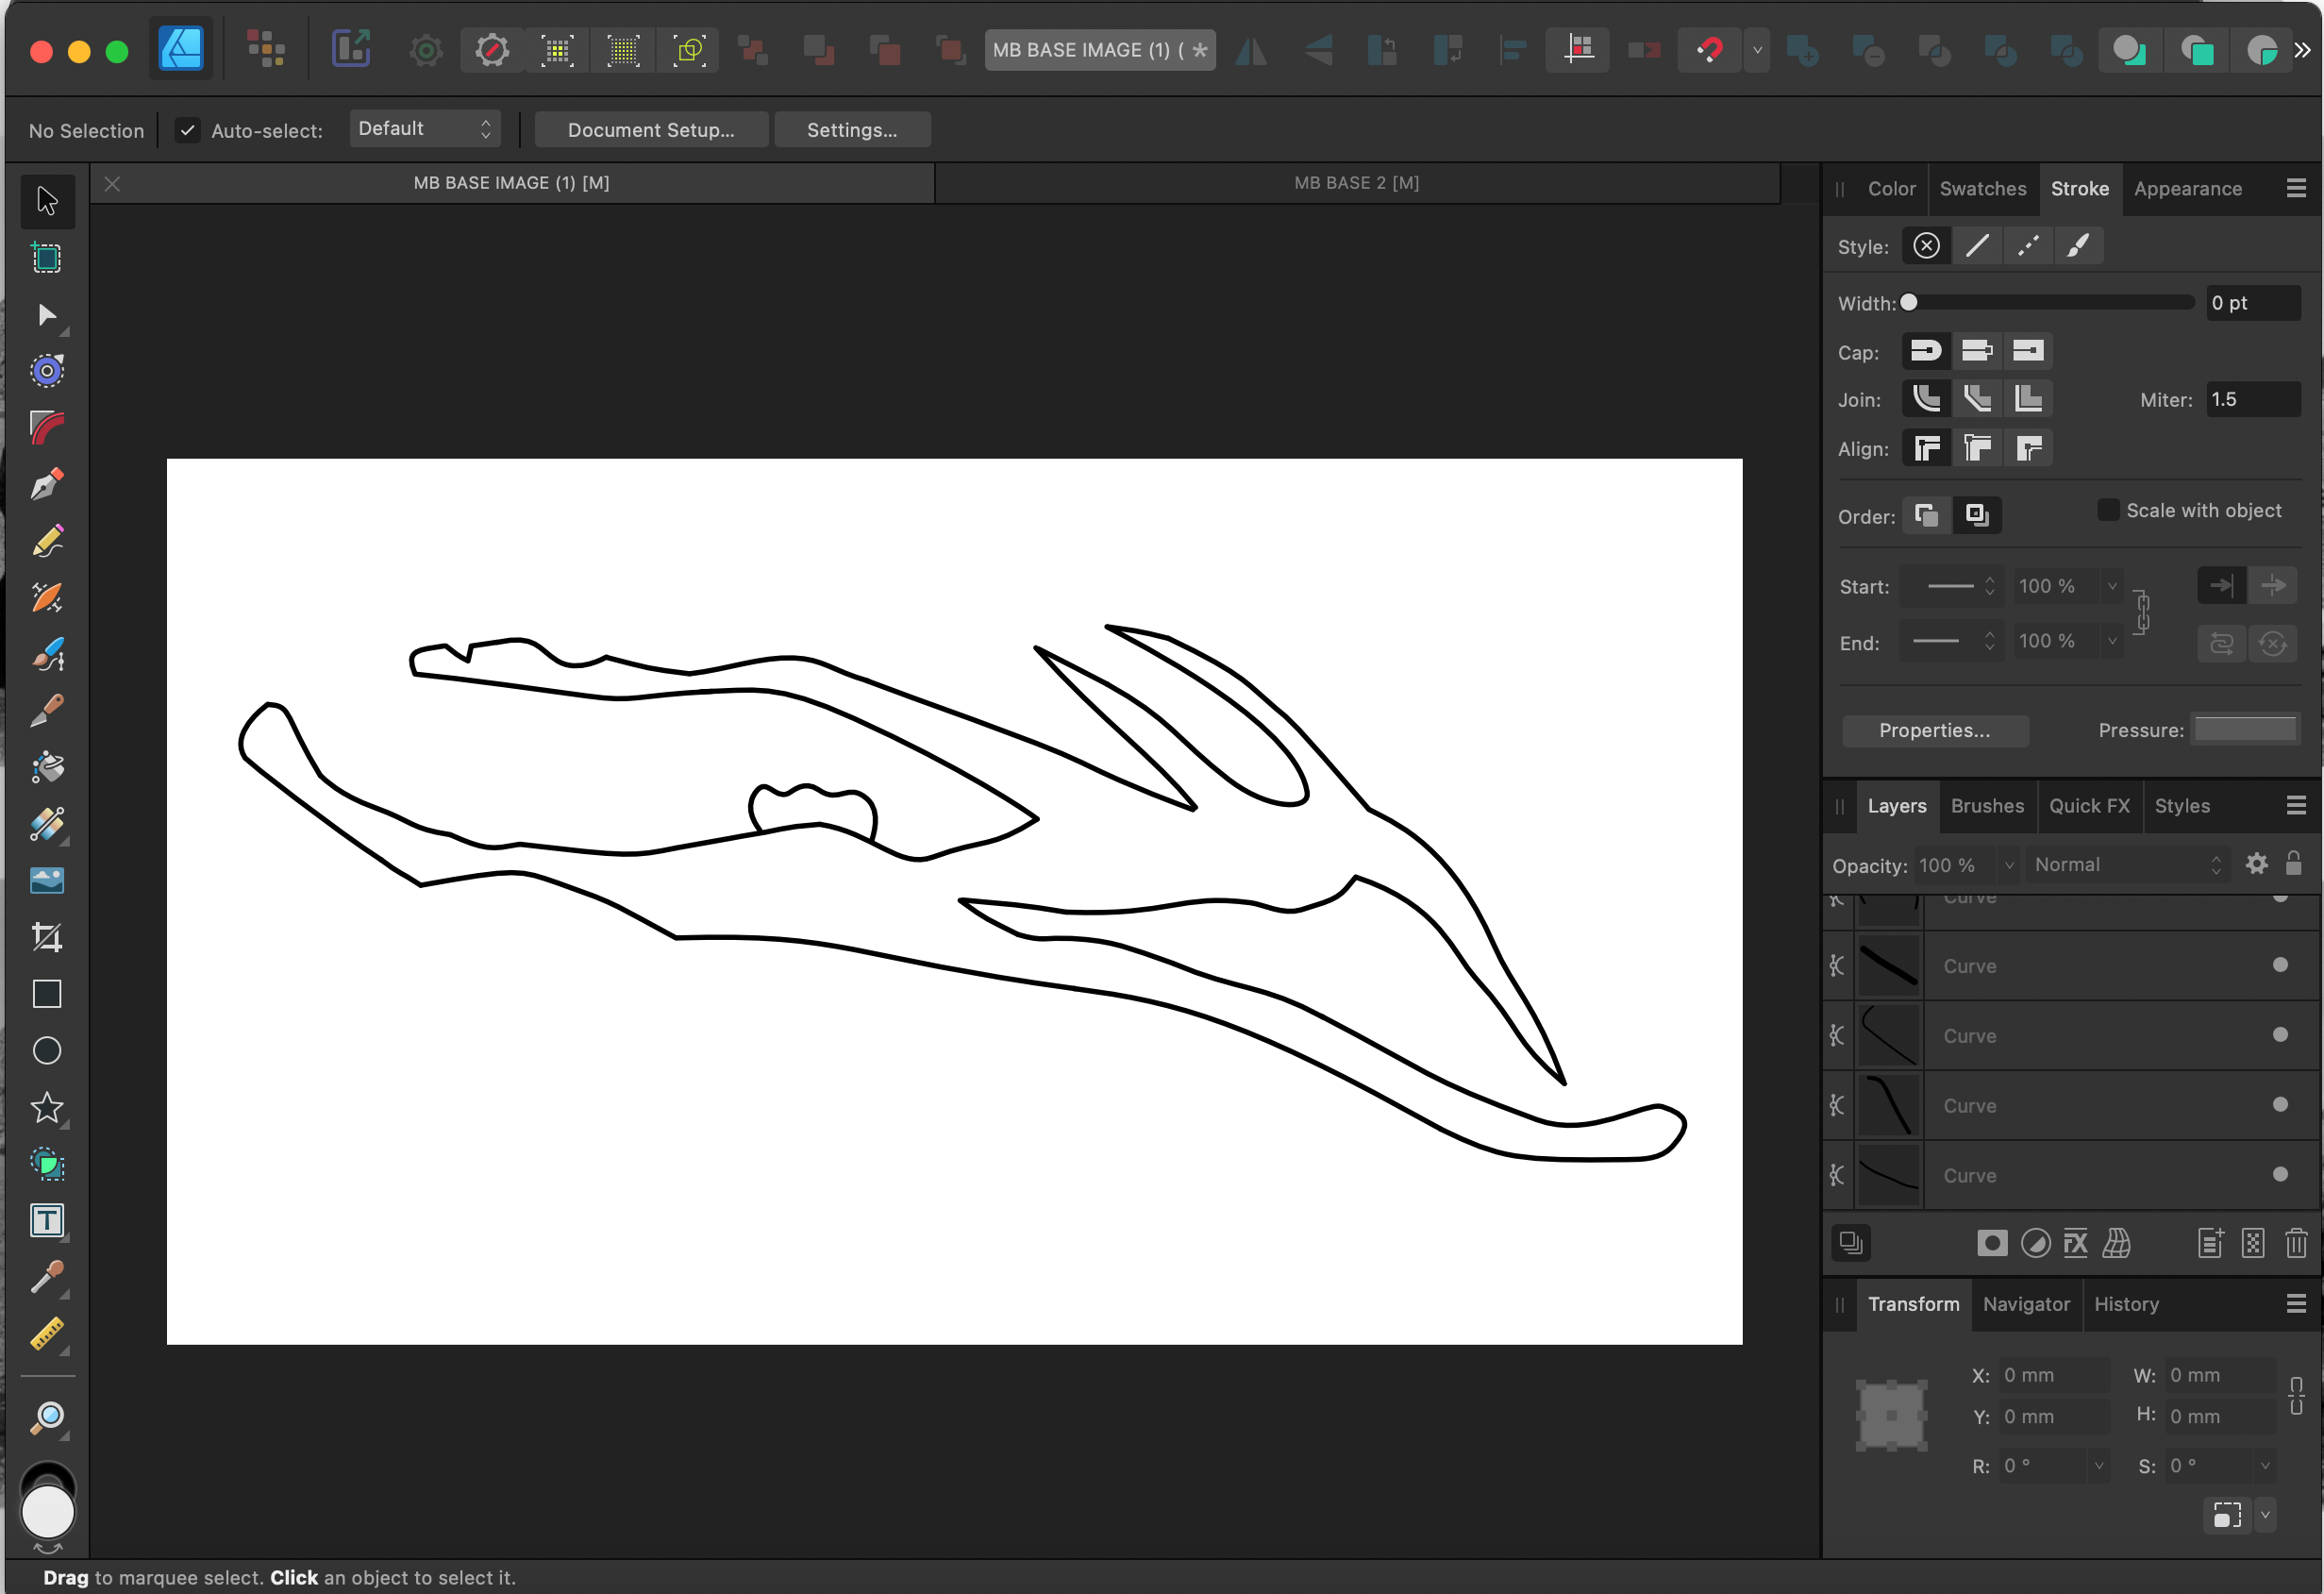This screenshot has height=1594, width=2324.
Task: Open the MB BASE 2 document tab
Action: point(1356,183)
